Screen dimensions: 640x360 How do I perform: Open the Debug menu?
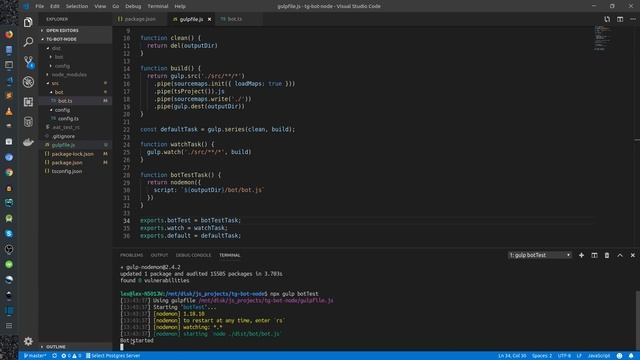click(133, 6)
